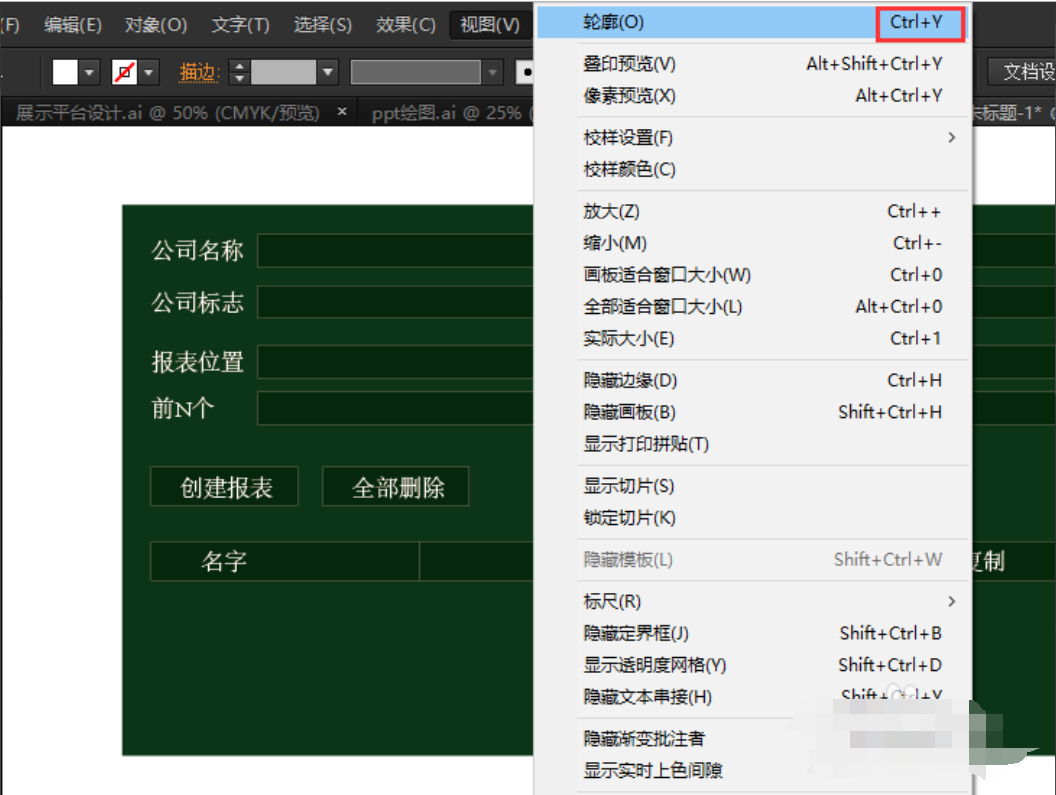Switch to 展示平台设计.ai document tab

(167, 113)
